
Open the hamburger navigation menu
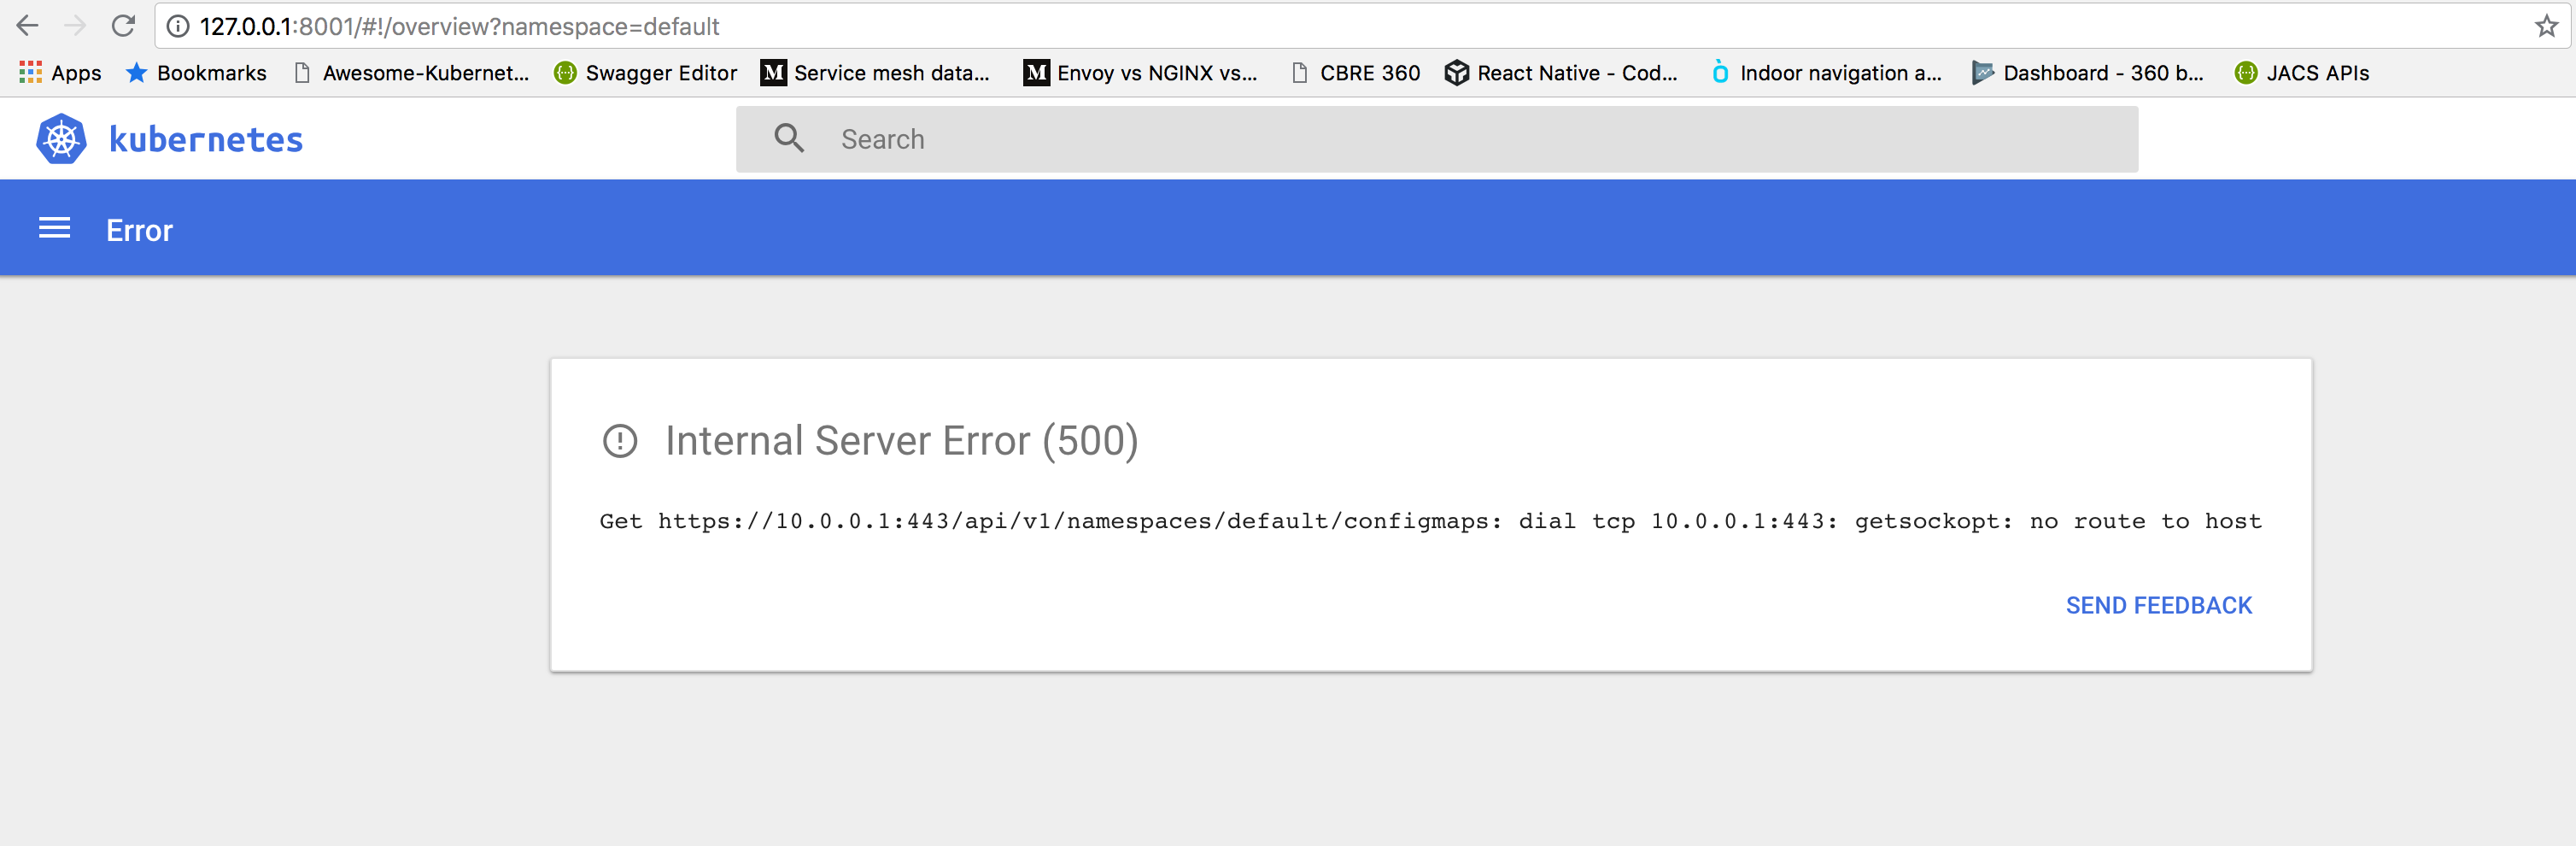click(x=54, y=229)
